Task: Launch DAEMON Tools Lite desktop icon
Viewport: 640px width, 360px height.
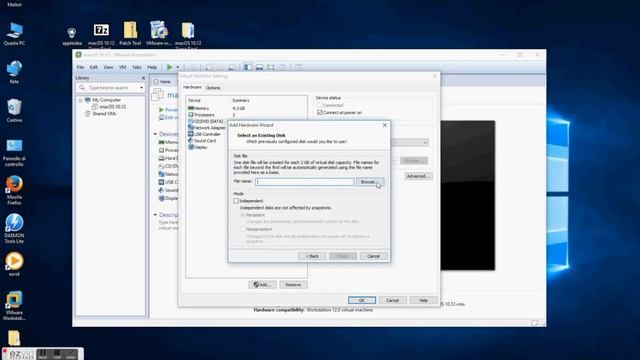Action: pos(14,229)
